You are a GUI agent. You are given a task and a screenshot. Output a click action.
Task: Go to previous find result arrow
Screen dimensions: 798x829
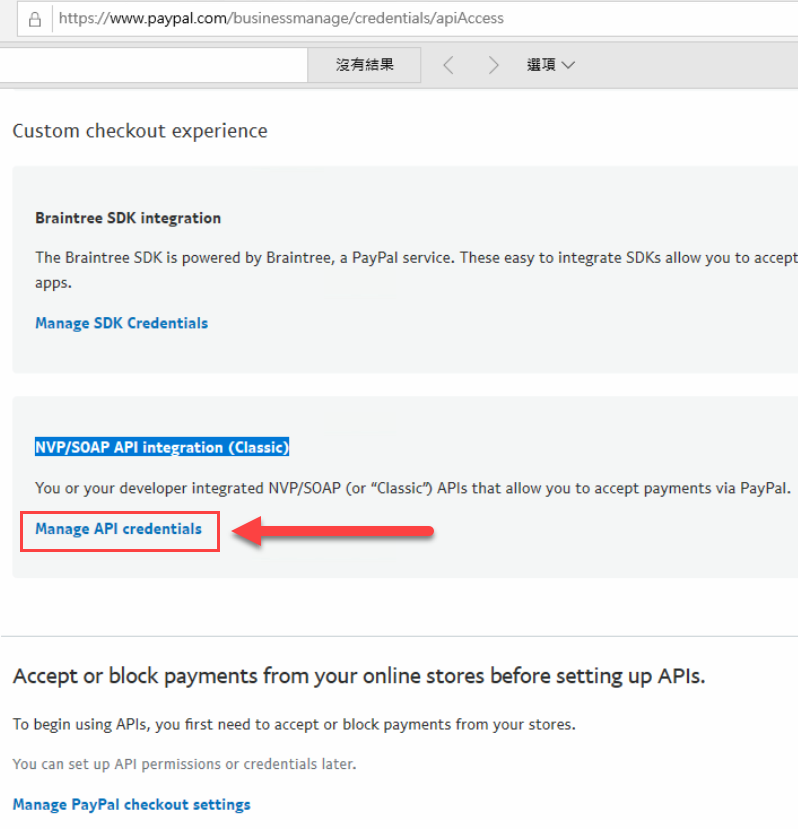[448, 65]
